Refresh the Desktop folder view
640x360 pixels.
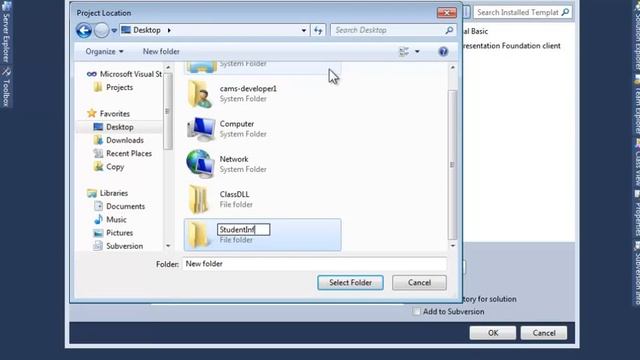coord(318,30)
